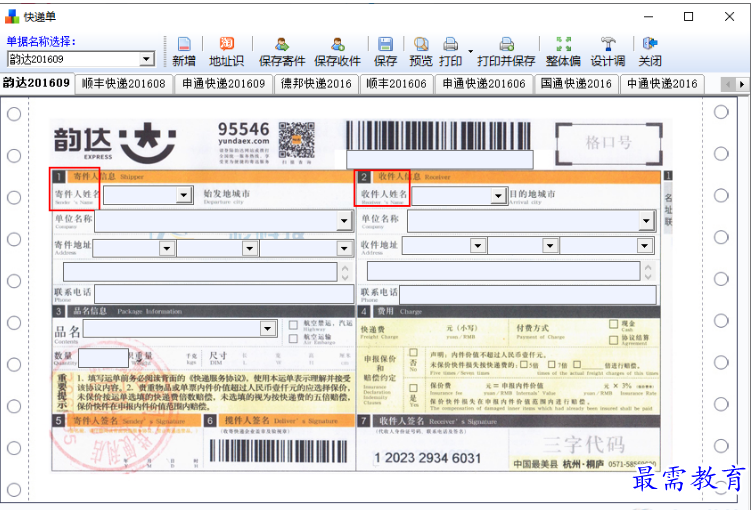The width and height of the screenshot is (754, 510).
Task: Click sender detailed address text field
Action: [200, 272]
